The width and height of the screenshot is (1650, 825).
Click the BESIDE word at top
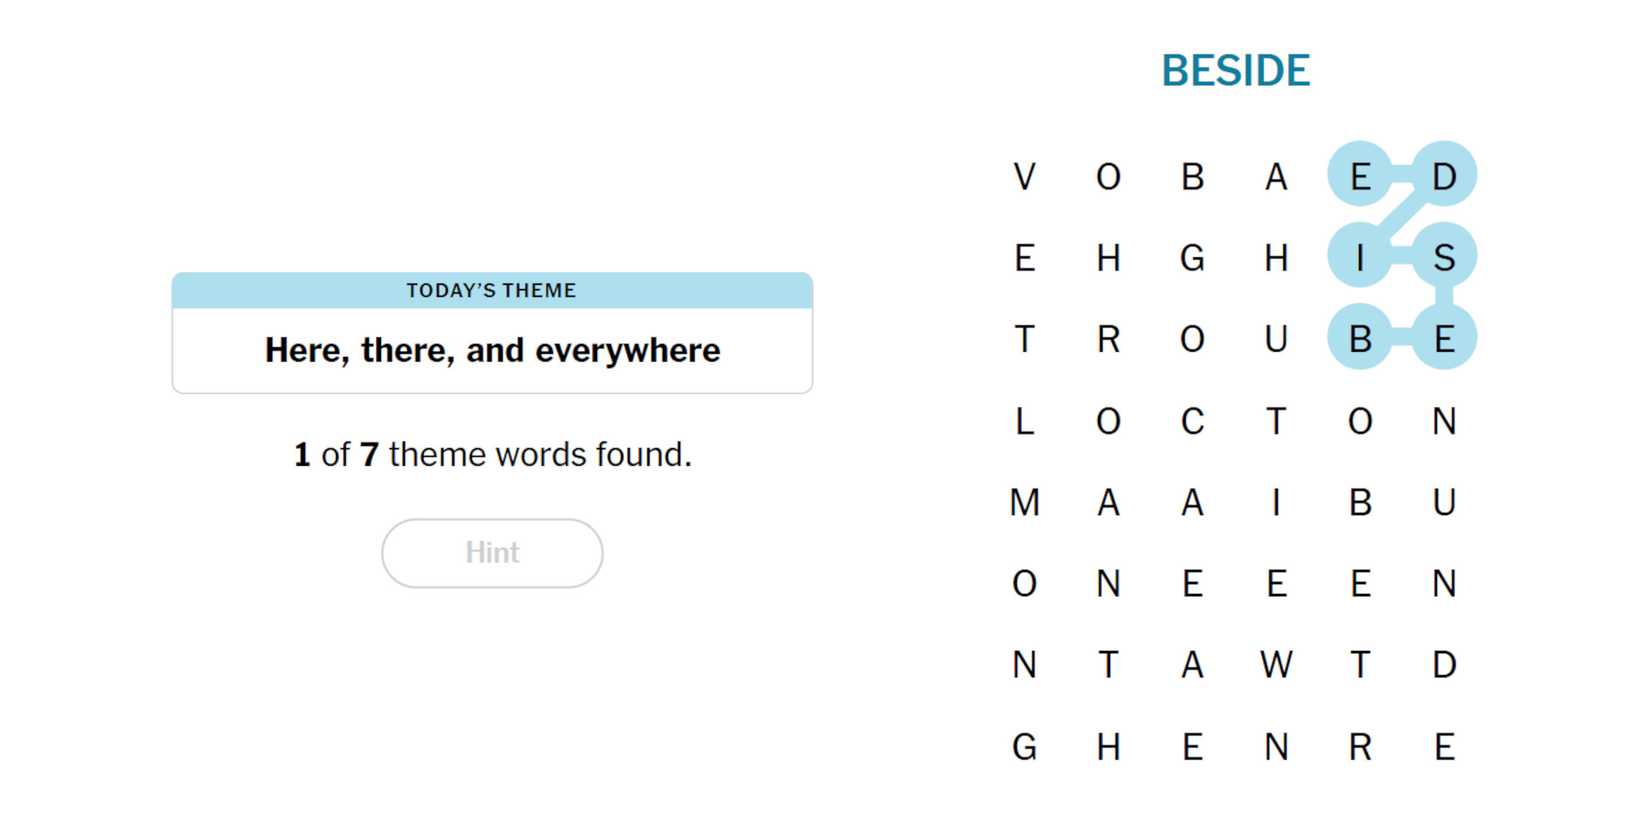coord(1235,71)
